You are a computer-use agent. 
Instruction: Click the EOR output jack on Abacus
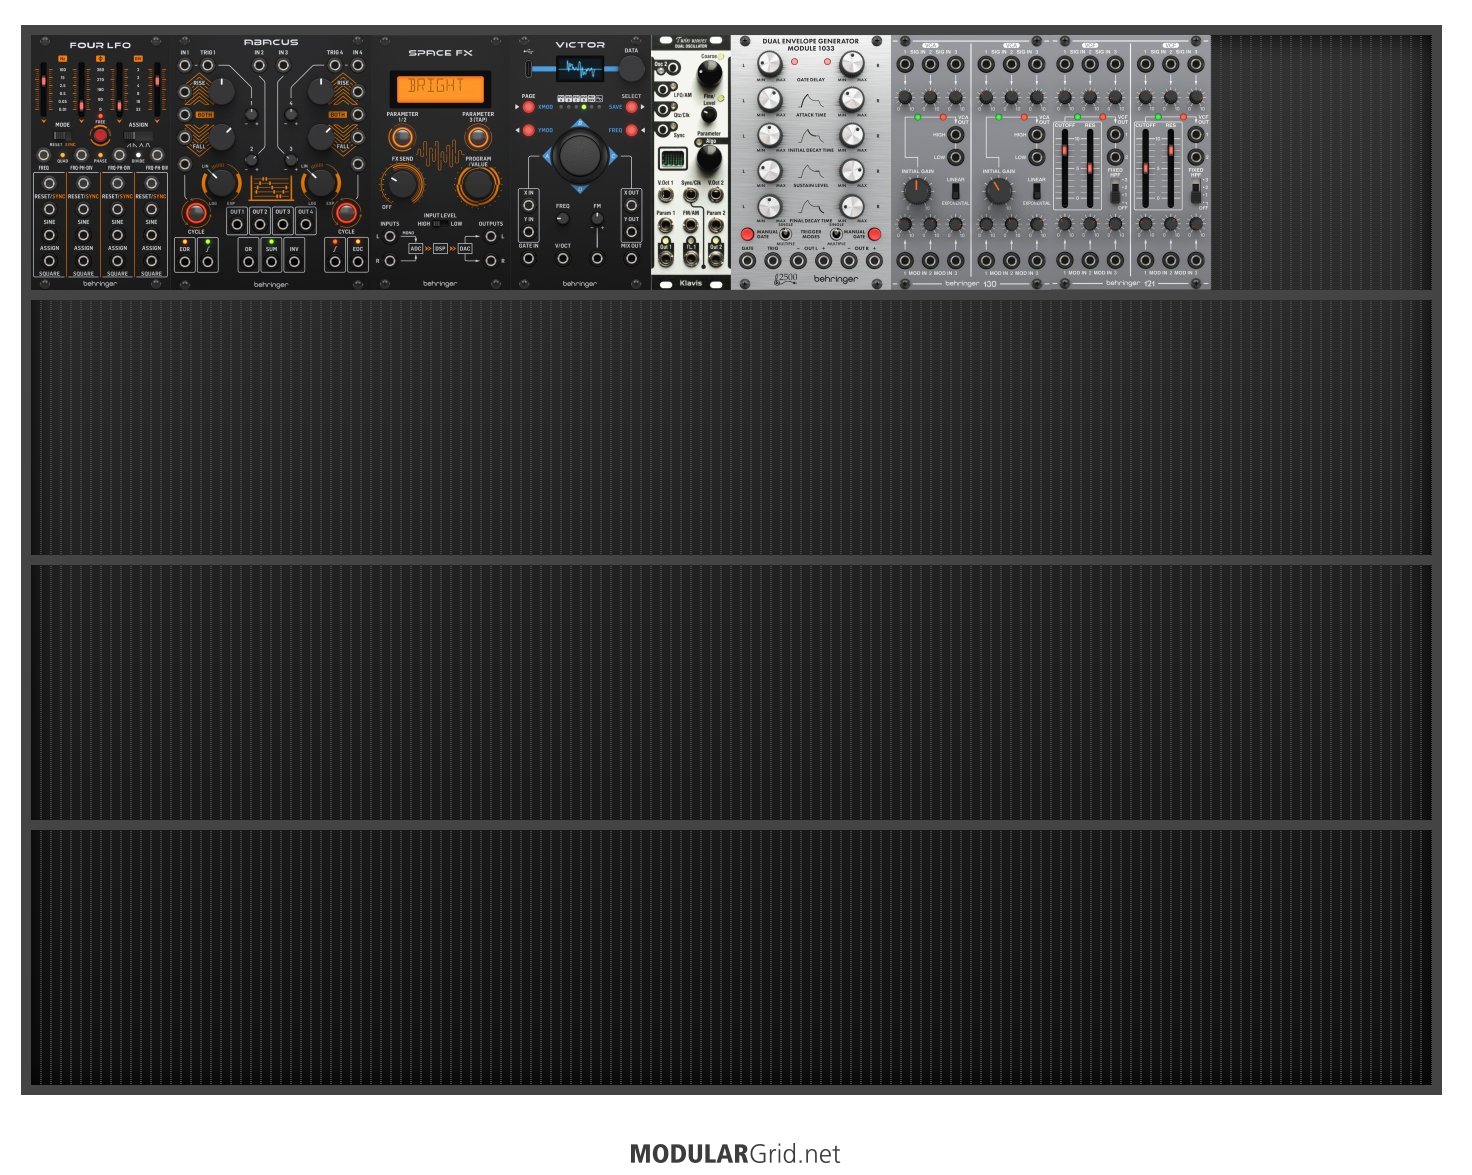point(185,262)
